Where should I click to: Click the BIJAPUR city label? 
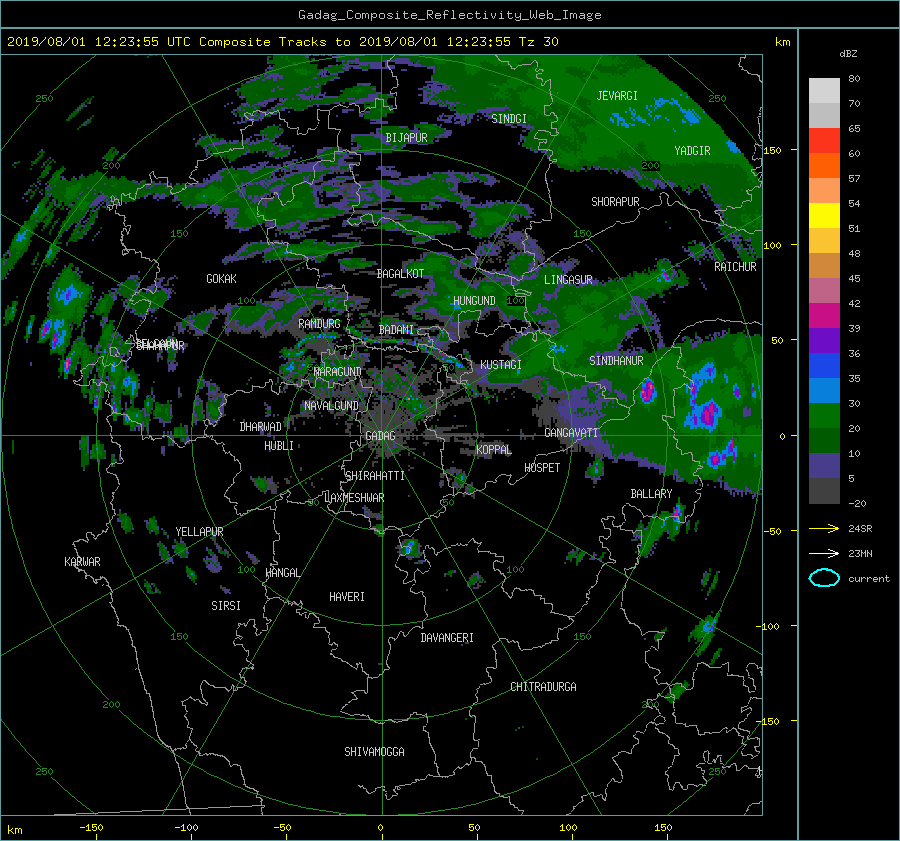pos(406,138)
